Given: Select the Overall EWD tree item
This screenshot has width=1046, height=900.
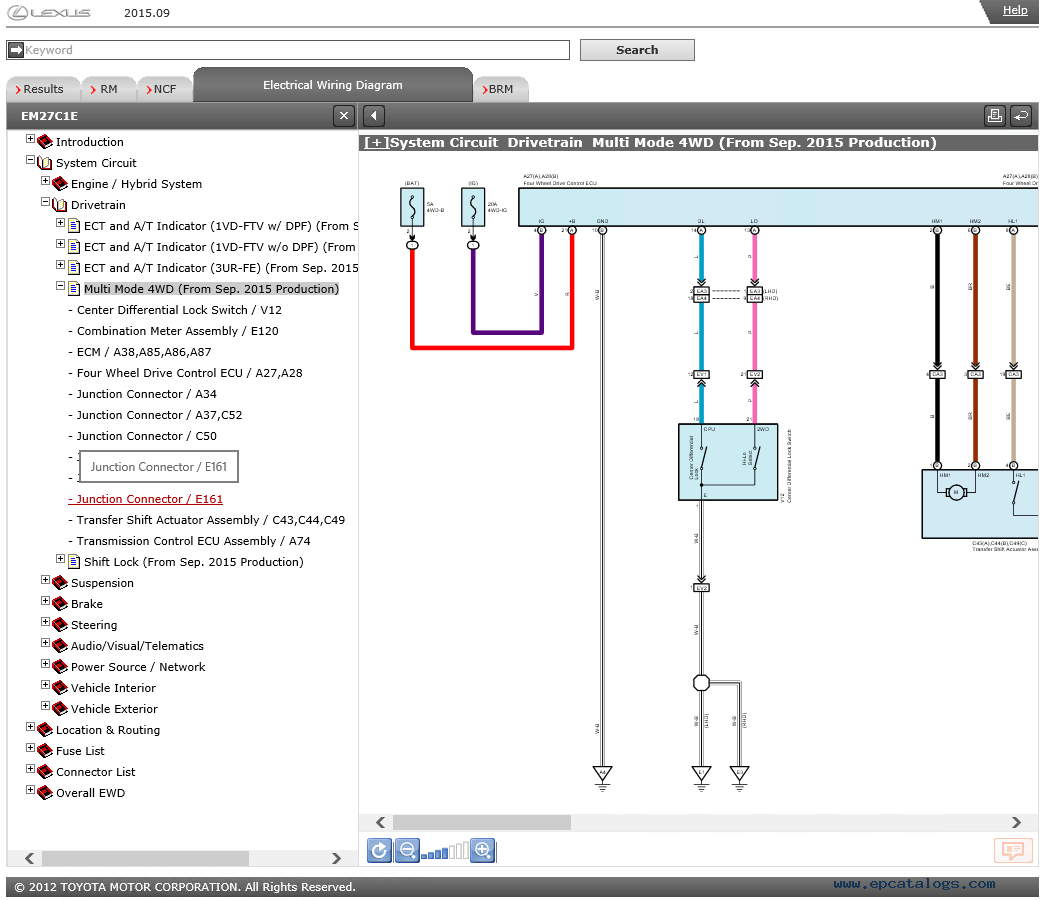Looking at the screenshot, I should pos(91,793).
